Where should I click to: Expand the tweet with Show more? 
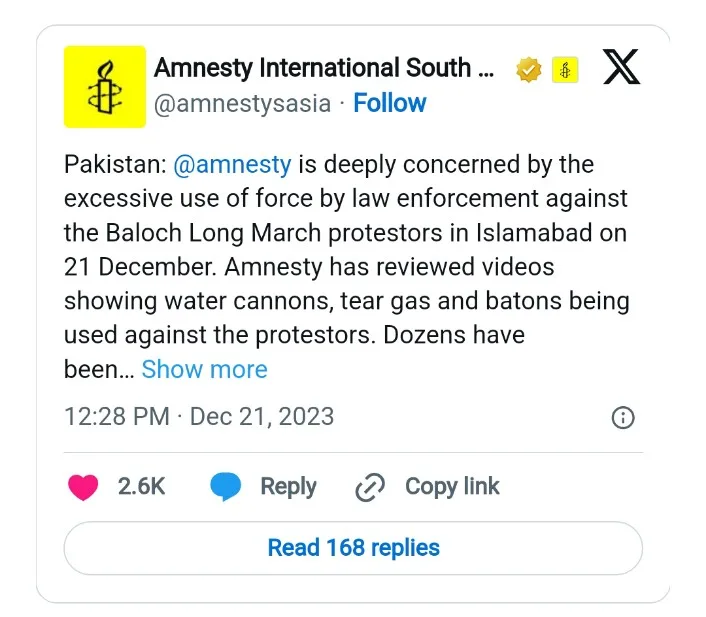(x=204, y=369)
